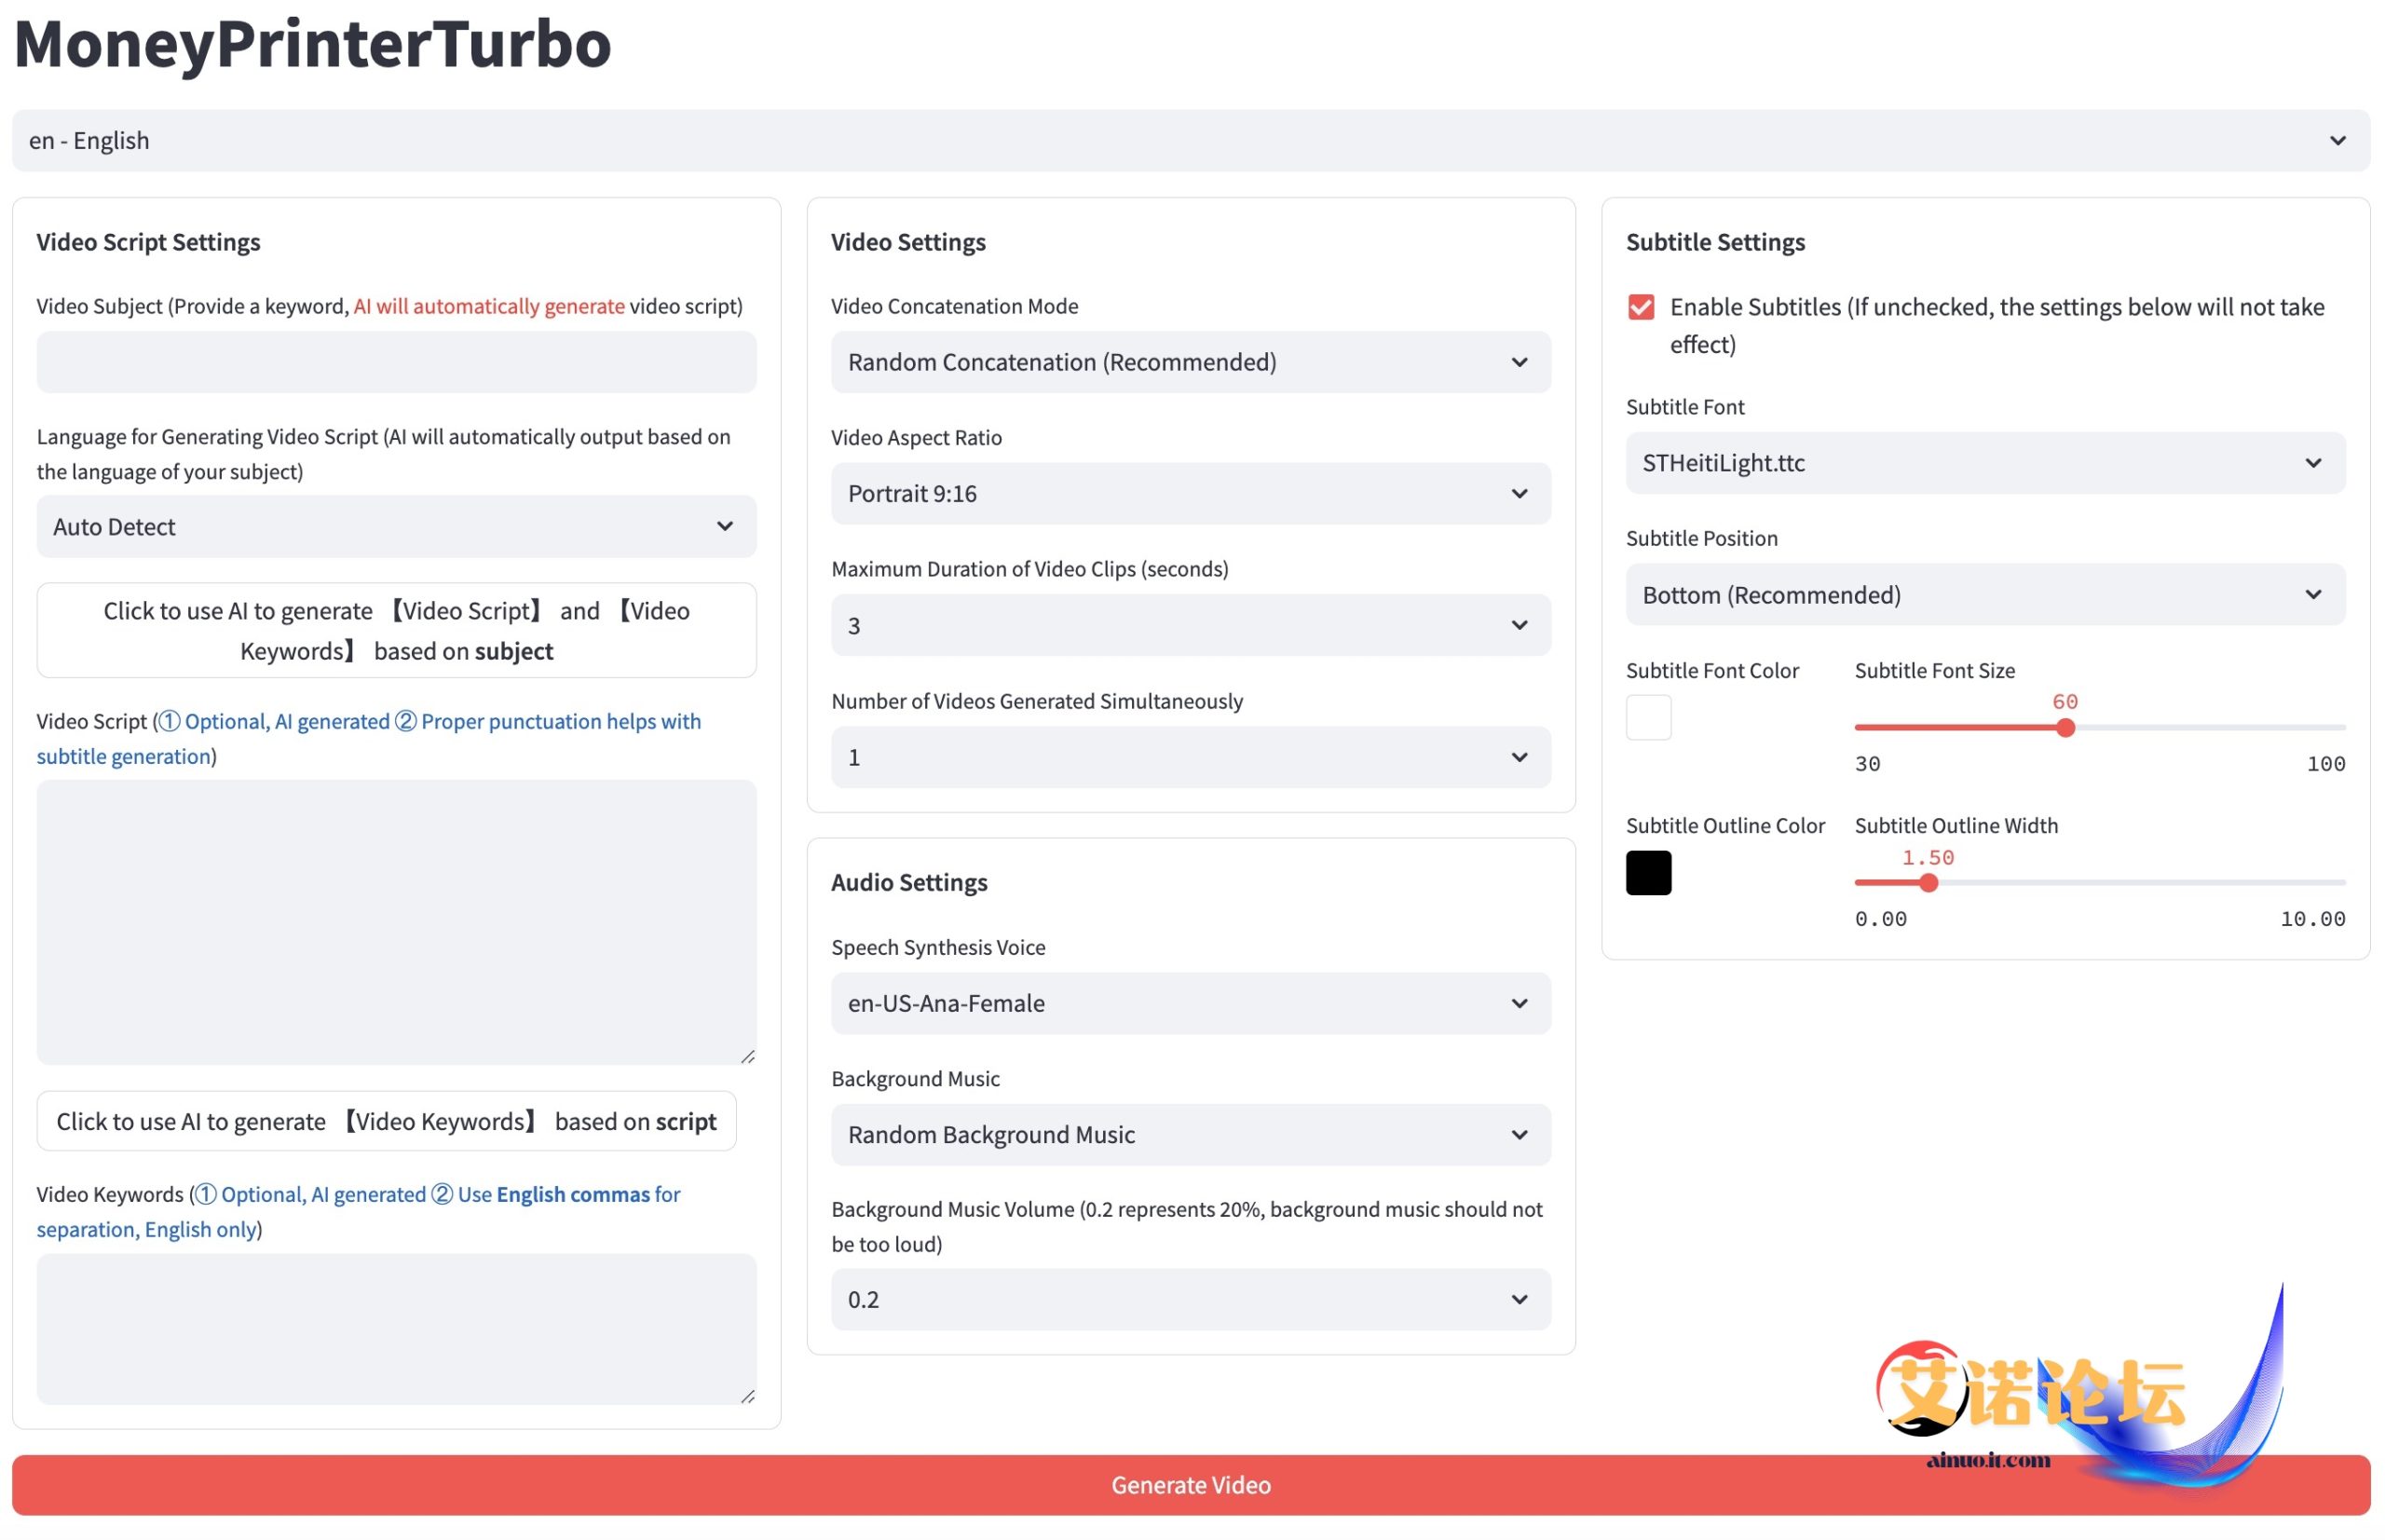
Task: Click the Video Keywords resize grip icon
Action: [x=748, y=1396]
